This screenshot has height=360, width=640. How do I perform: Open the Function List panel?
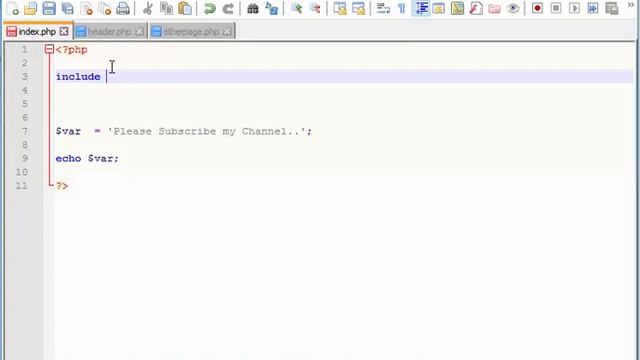(x=476, y=8)
